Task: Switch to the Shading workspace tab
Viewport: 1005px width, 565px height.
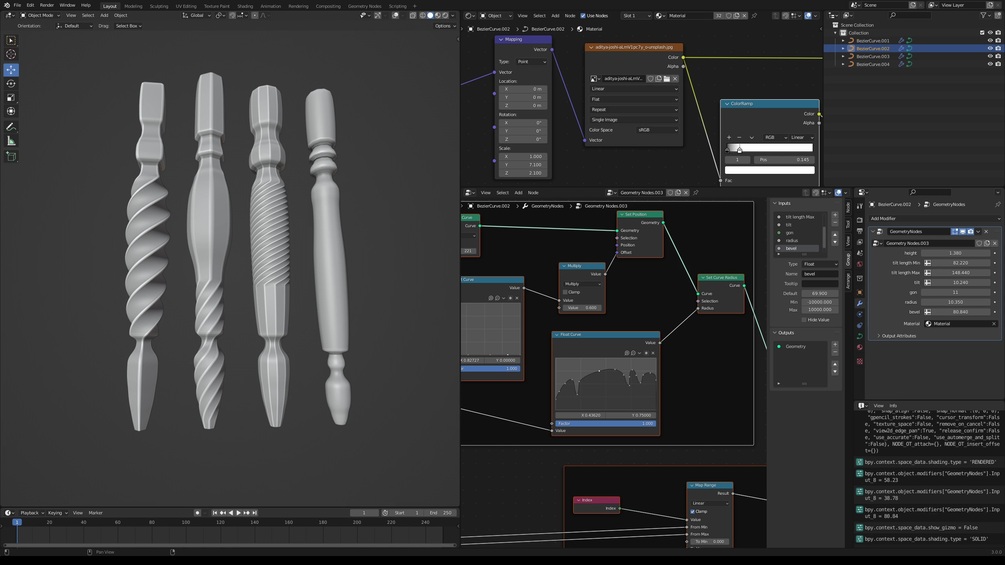Action: [245, 6]
